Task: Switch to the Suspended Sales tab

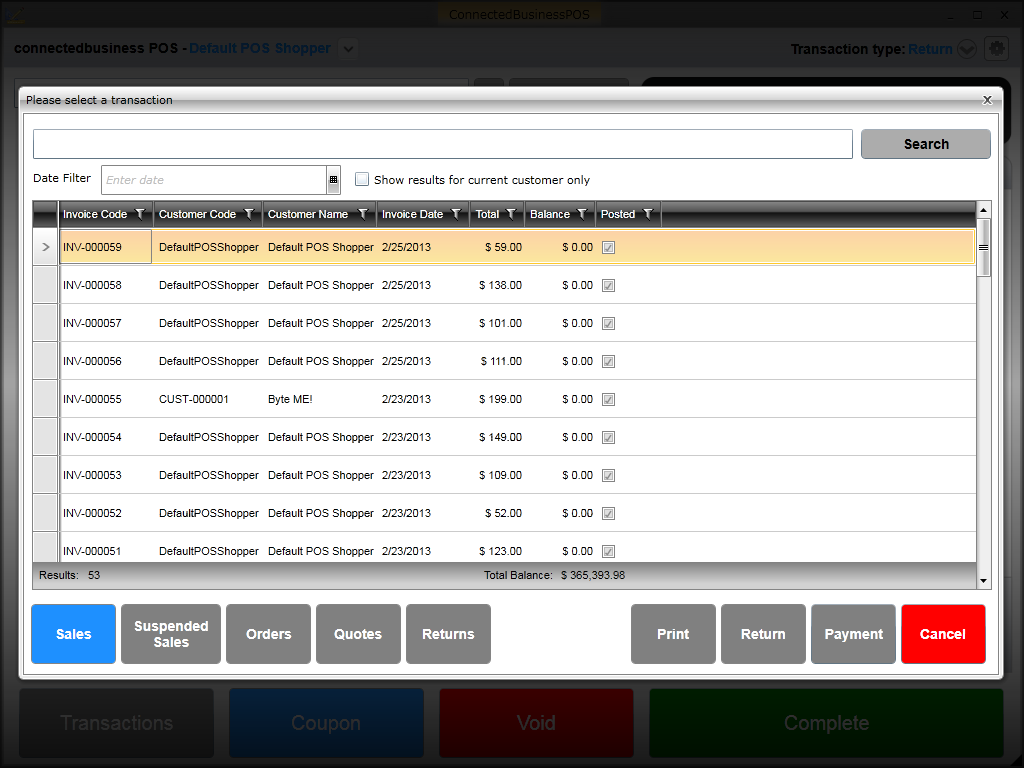Action: pyautogui.click(x=171, y=634)
